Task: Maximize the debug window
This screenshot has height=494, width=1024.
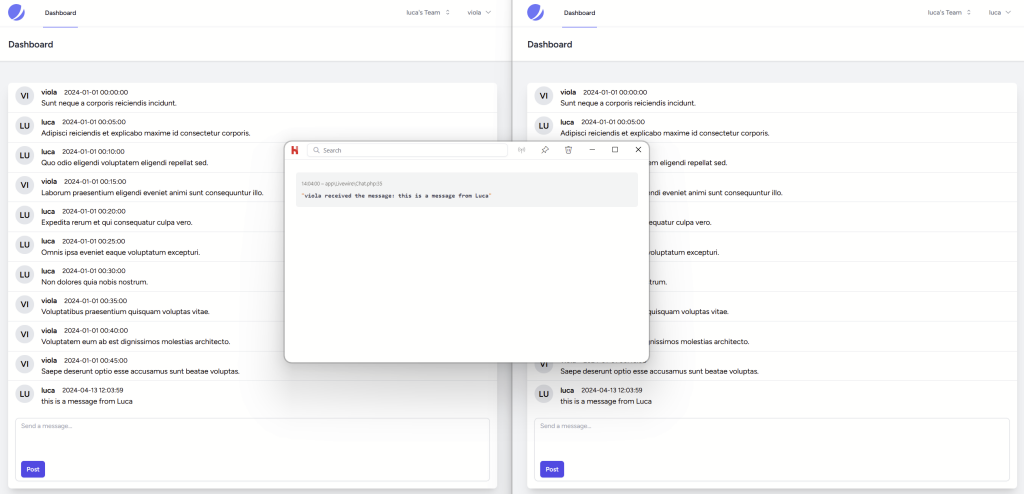Action: (614, 150)
